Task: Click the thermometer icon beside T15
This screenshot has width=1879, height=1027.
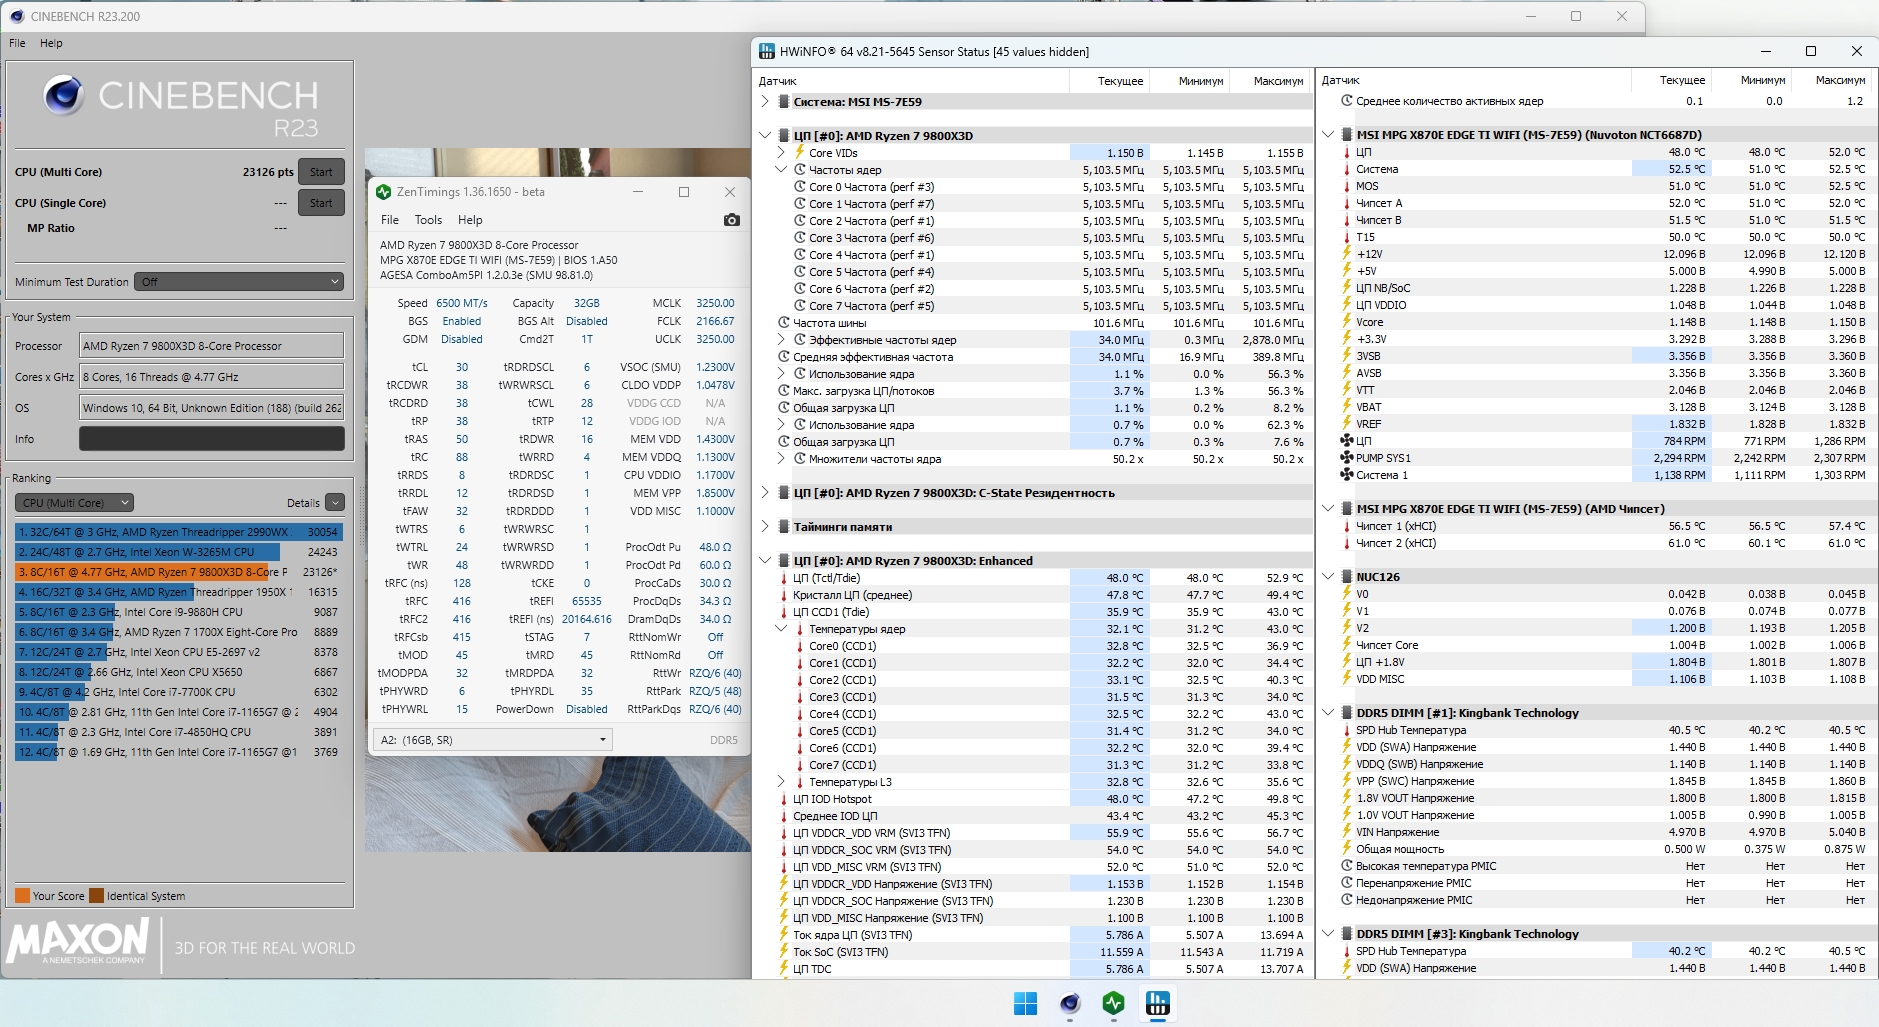Action: (1347, 237)
